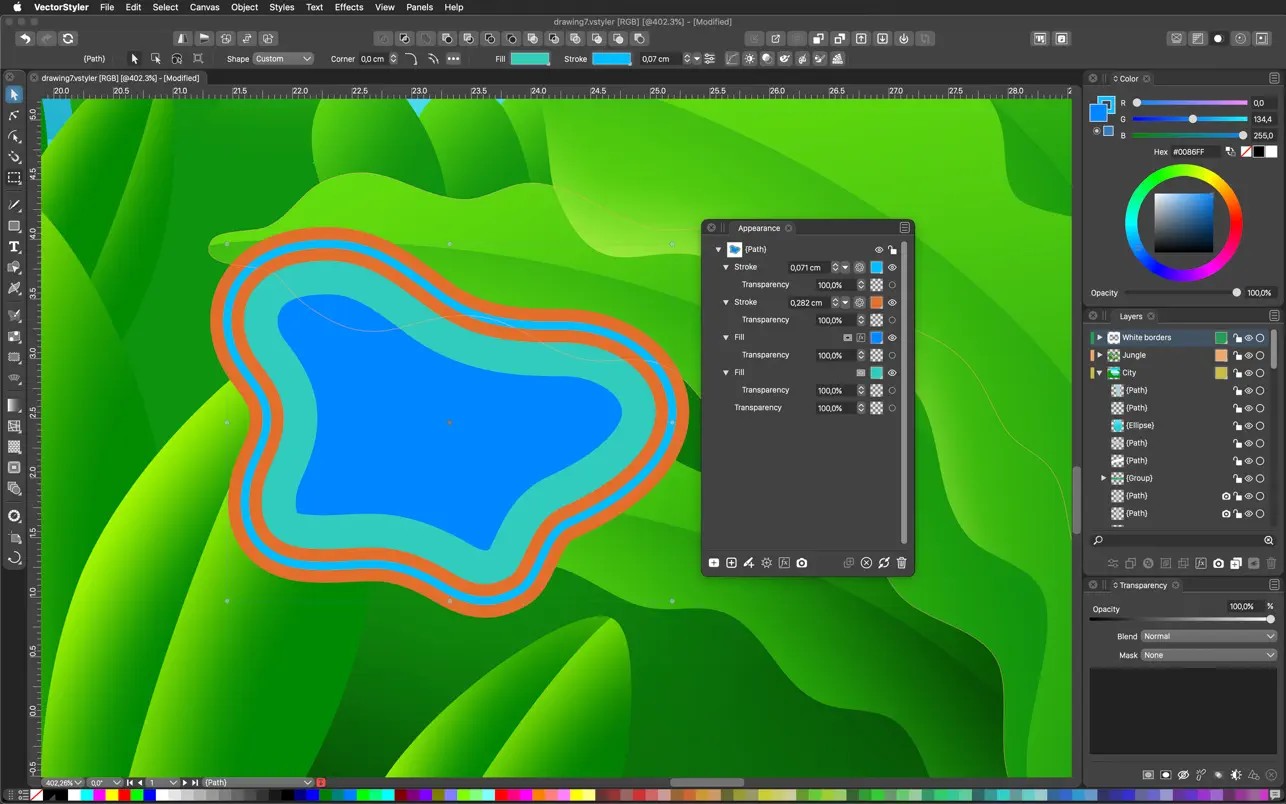The width and height of the screenshot is (1286, 804).
Task: Select the arrow selection tool in left toolbar
Action: 14,95
